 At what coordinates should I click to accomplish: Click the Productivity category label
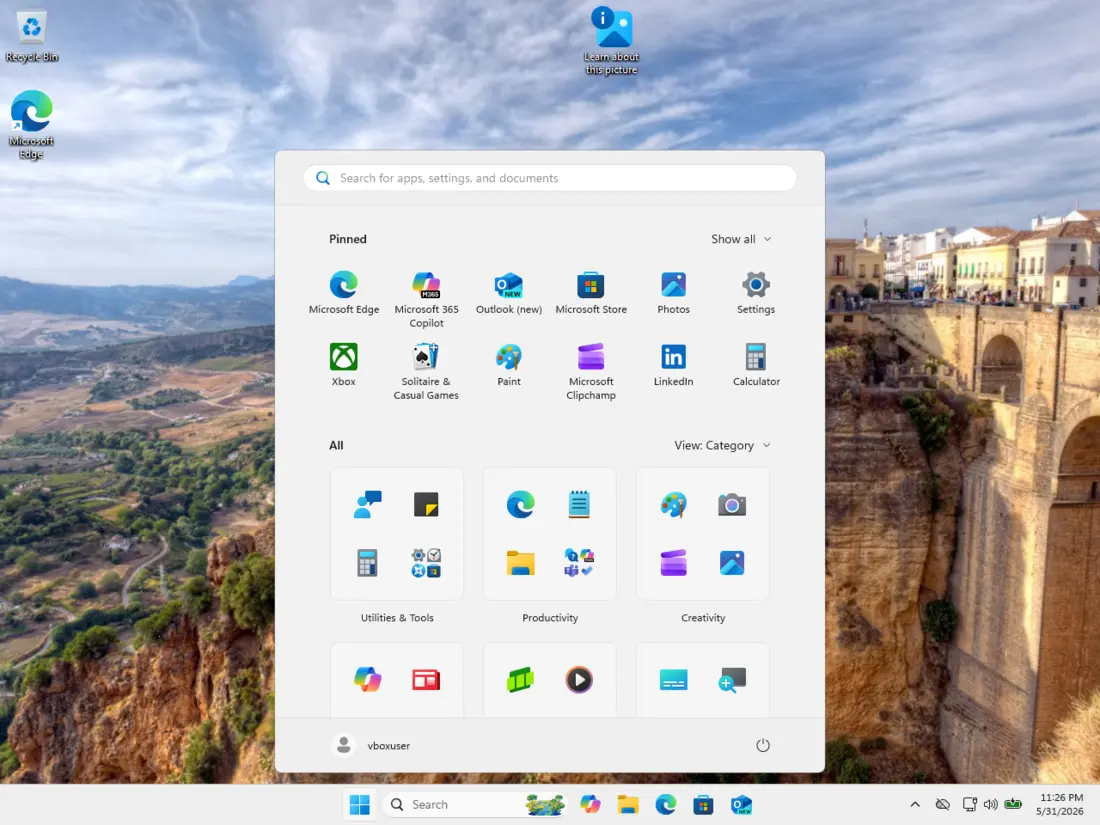pos(550,618)
